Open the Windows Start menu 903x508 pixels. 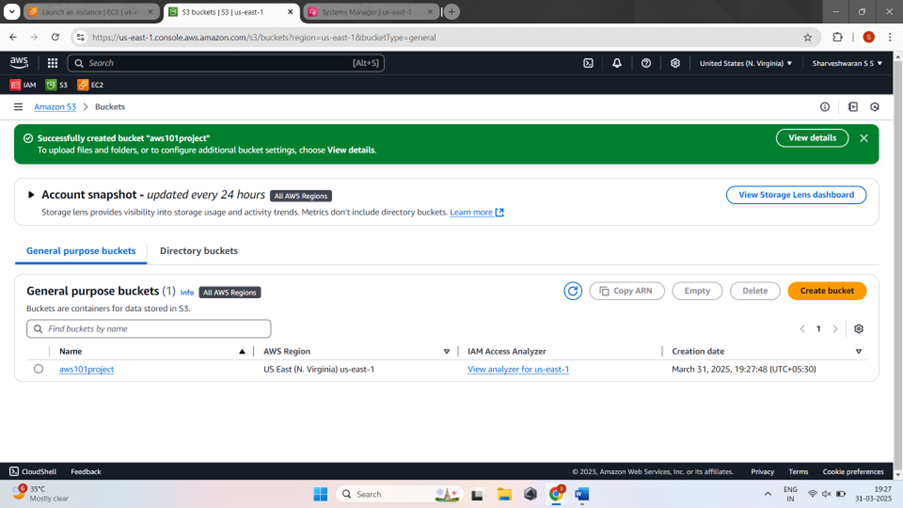tap(320, 494)
